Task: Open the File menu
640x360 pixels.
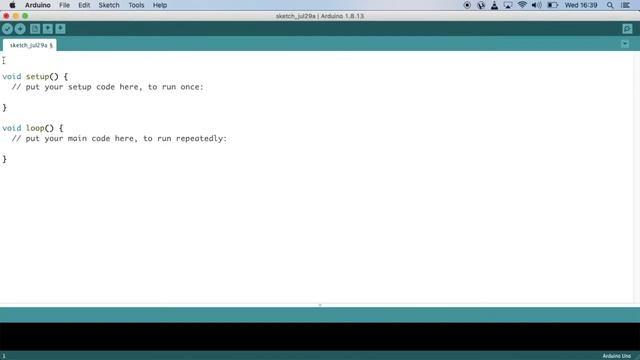Action: point(64,5)
